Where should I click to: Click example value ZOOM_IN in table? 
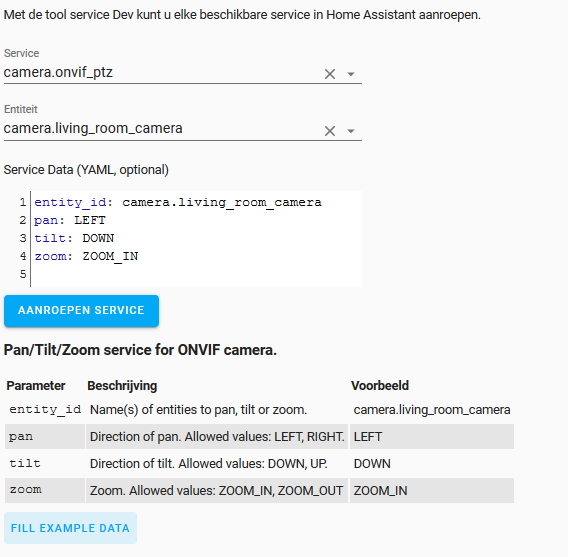380,491
